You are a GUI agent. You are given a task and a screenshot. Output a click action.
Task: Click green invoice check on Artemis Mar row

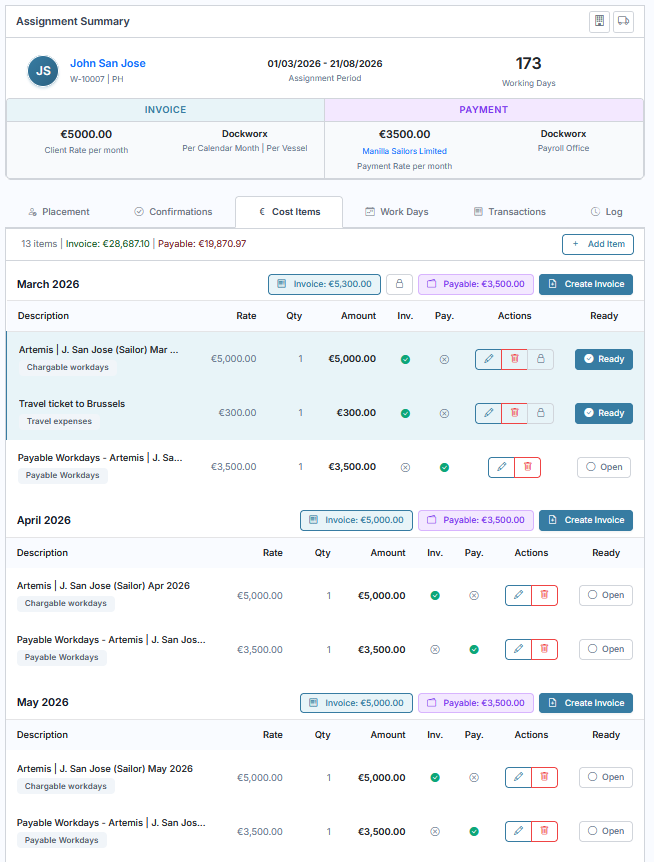(406, 360)
